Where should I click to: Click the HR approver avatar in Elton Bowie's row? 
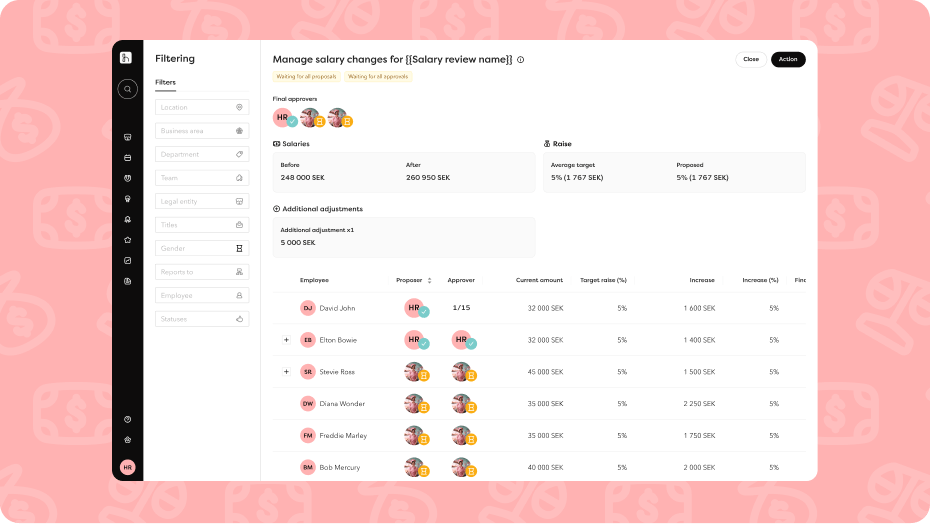pos(463,340)
